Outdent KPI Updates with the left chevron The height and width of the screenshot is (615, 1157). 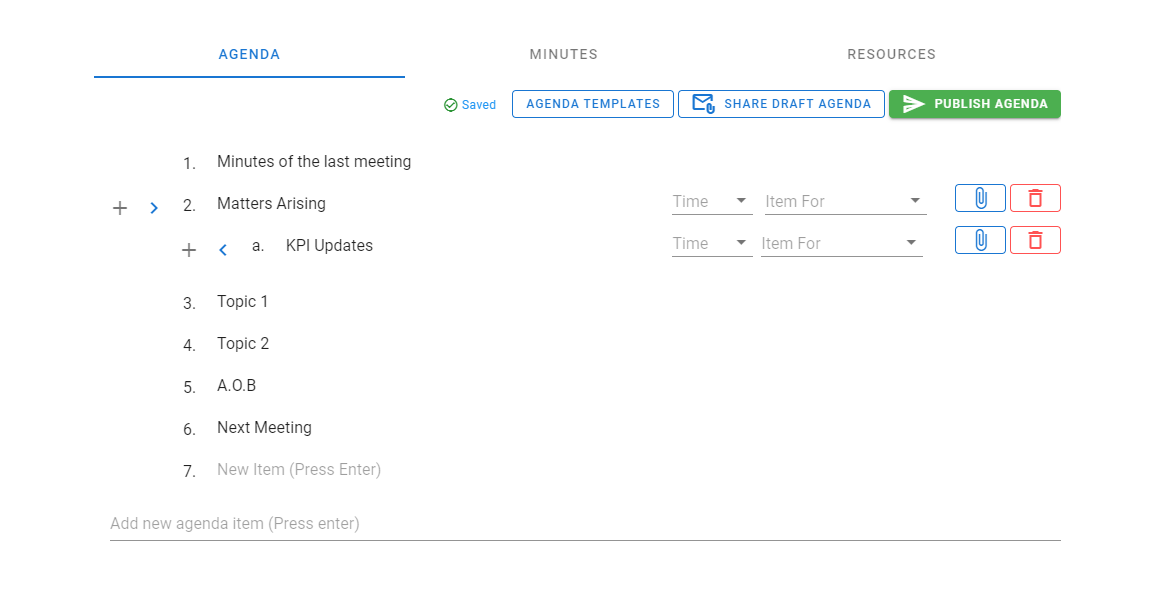tap(223, 250)
